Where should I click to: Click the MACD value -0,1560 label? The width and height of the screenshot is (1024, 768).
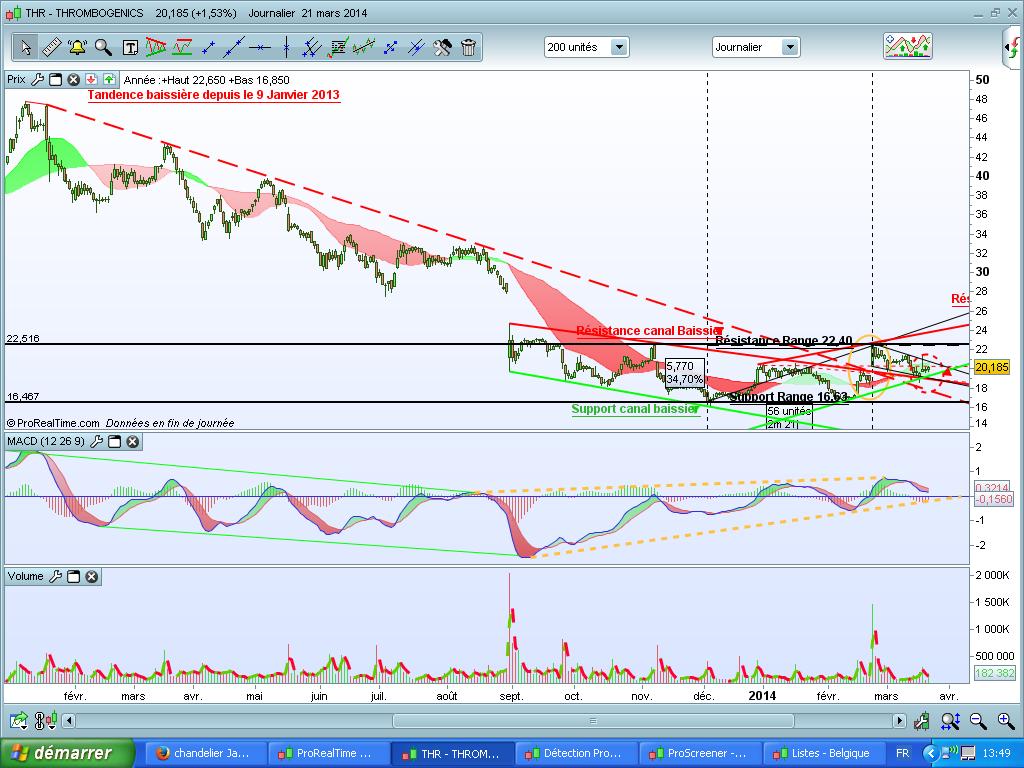click(x=994, y=499)
